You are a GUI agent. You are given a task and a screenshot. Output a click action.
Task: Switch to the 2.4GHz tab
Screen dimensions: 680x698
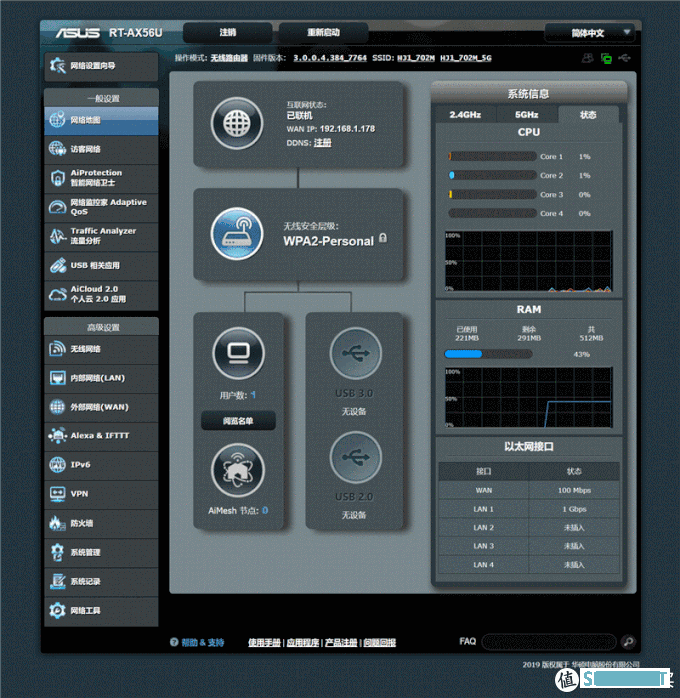pos(465,114)
